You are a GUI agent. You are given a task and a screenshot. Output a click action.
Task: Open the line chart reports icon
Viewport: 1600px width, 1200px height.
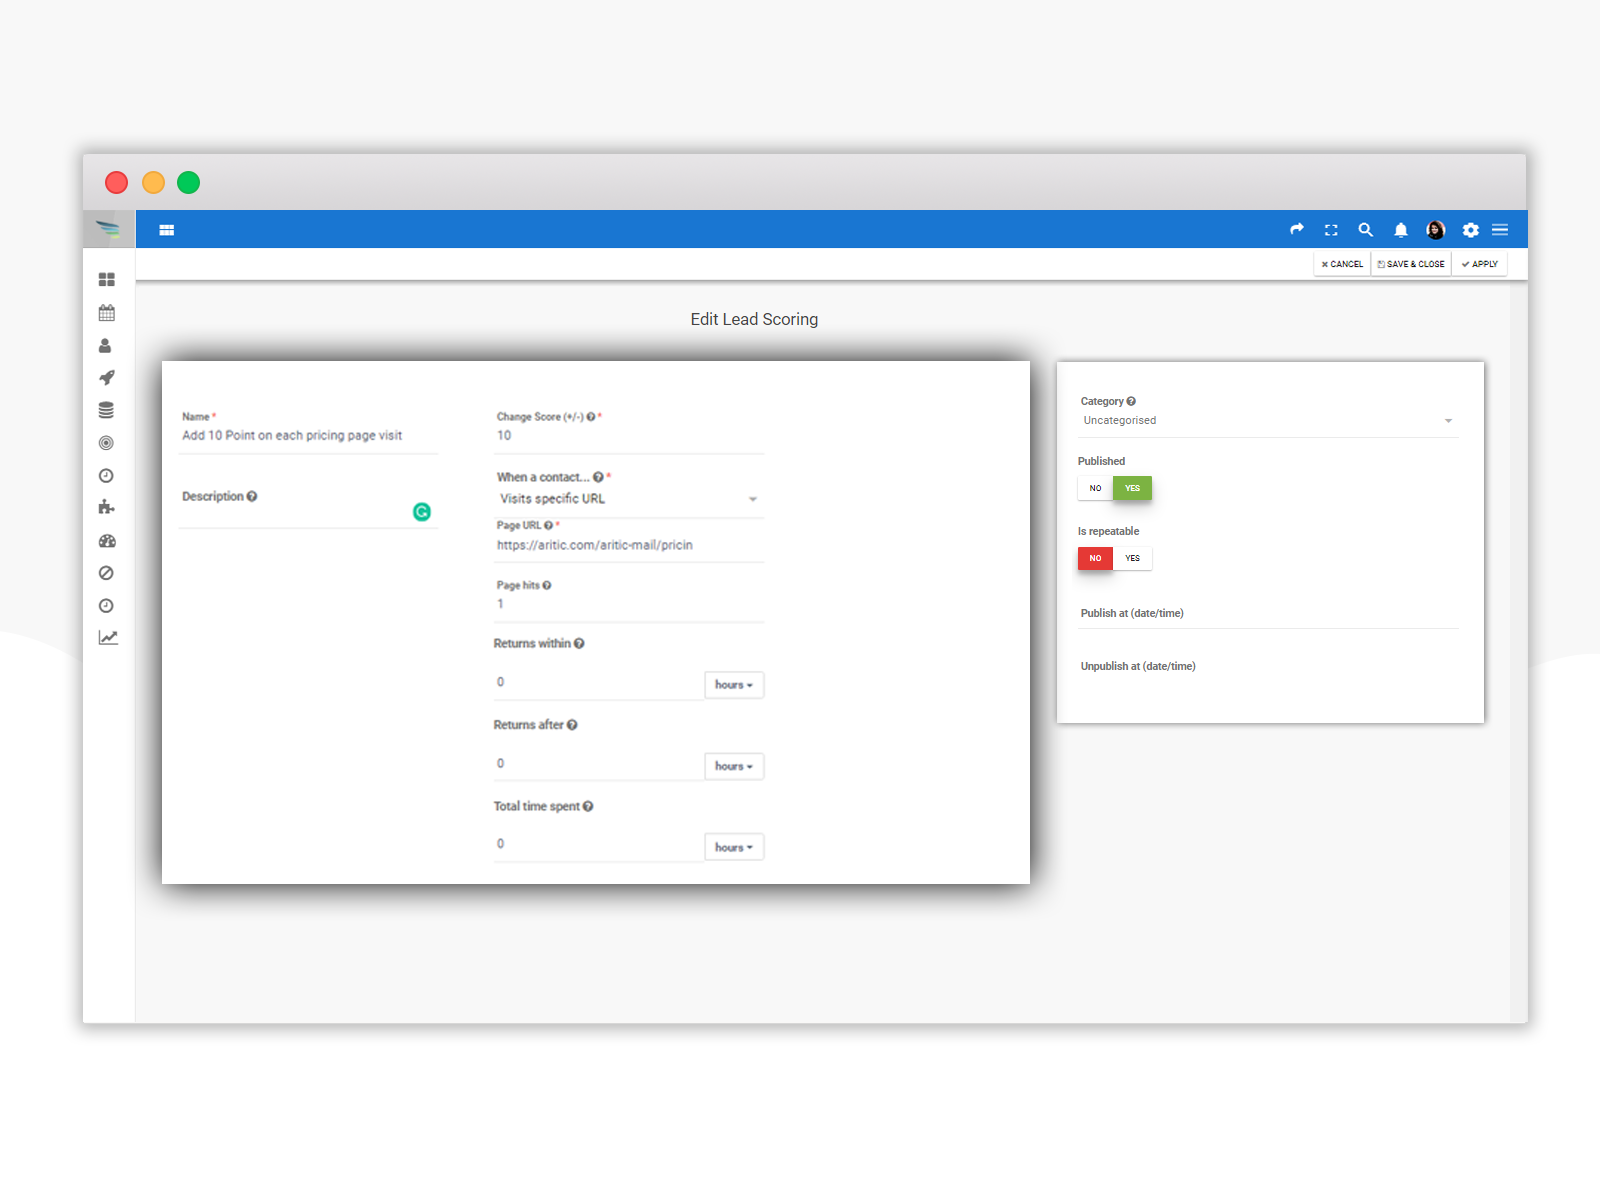(x=108, y=638)
